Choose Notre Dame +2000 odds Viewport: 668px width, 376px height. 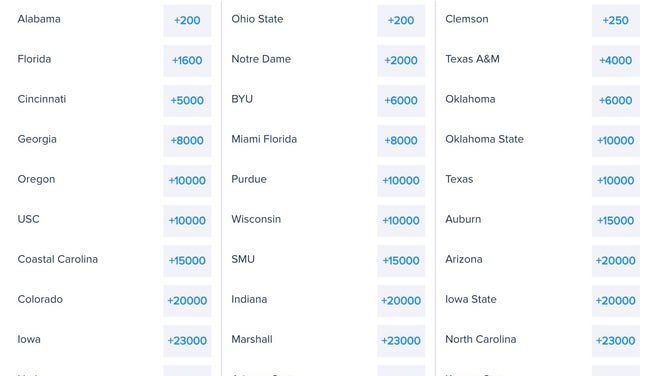(401, 60)
